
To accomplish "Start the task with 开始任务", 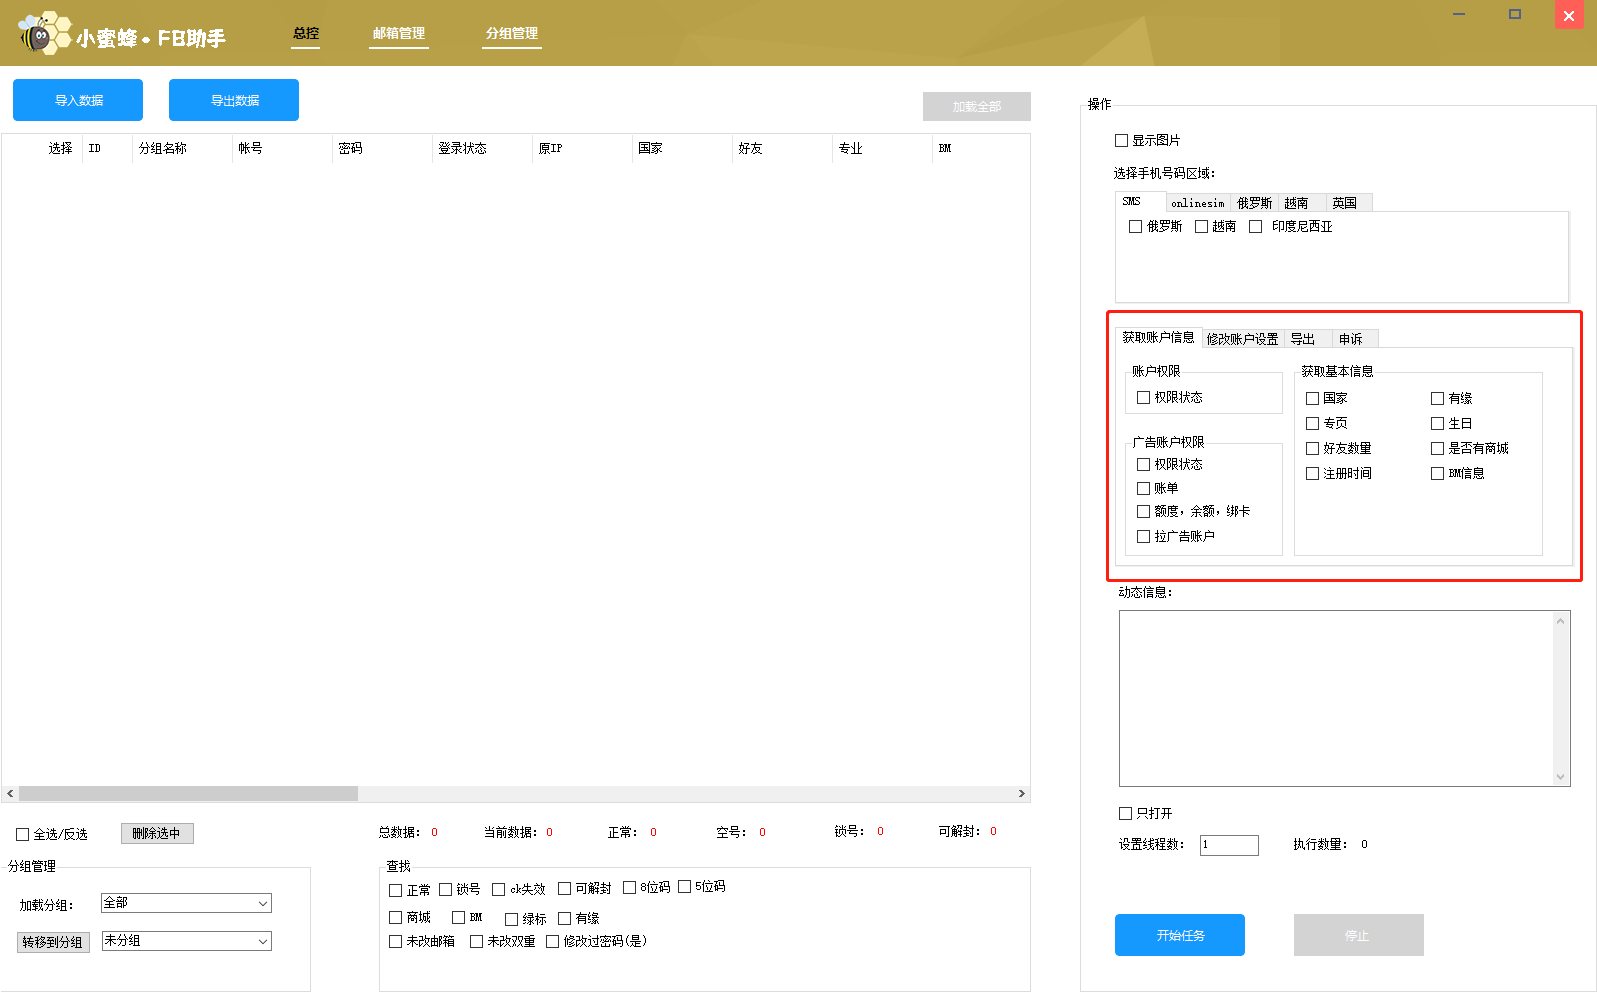I will click(x=1180, y=935).
